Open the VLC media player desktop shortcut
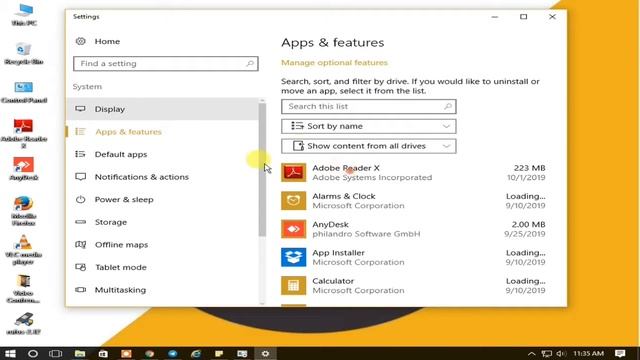 (x=23, y=250)
